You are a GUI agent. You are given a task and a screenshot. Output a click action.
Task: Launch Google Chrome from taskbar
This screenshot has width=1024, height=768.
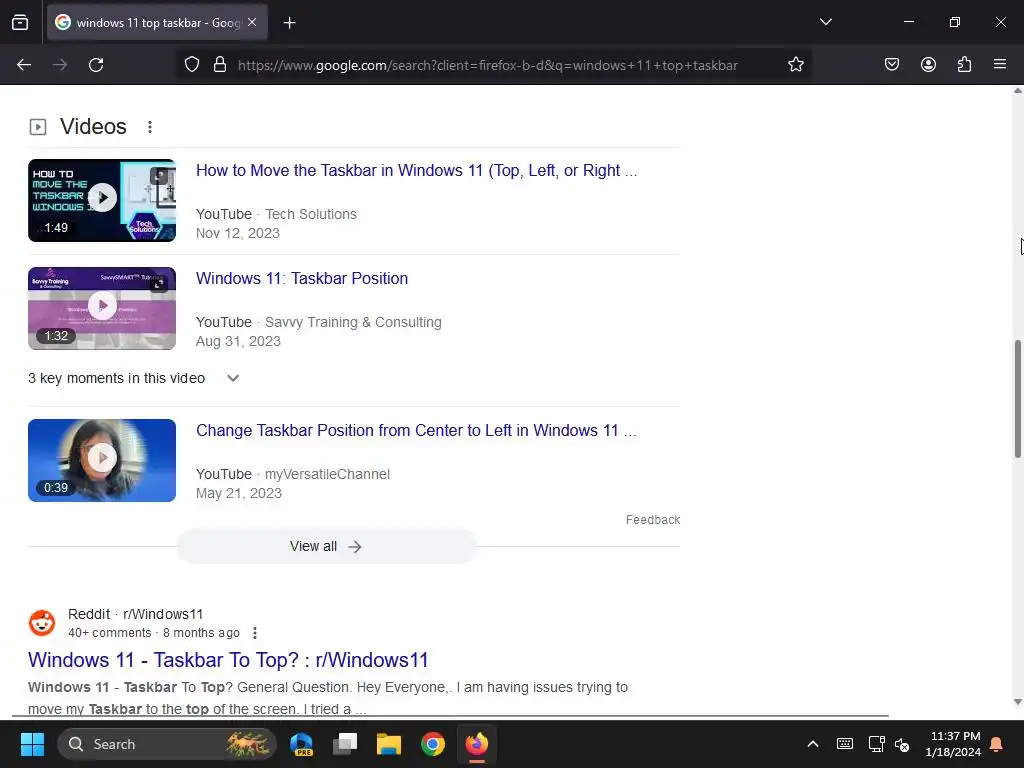[432, 744]
